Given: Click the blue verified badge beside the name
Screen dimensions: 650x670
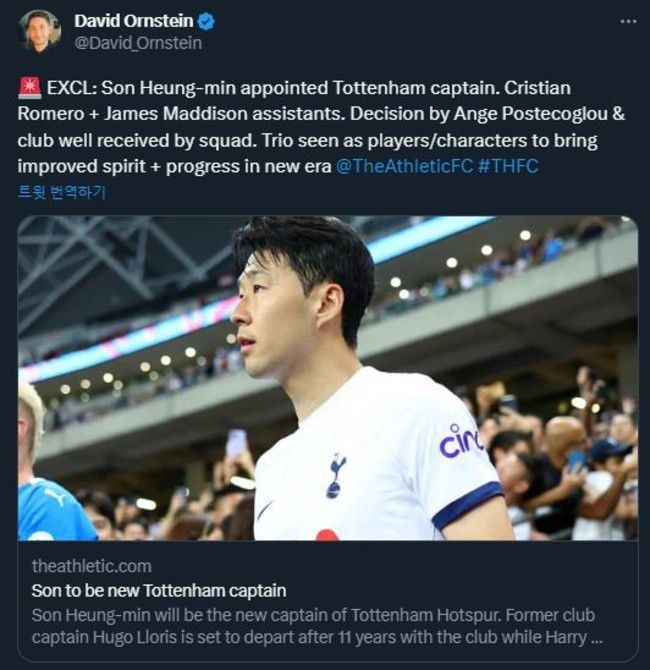Looking at the screenshot, I should click(x=207, y=21).
